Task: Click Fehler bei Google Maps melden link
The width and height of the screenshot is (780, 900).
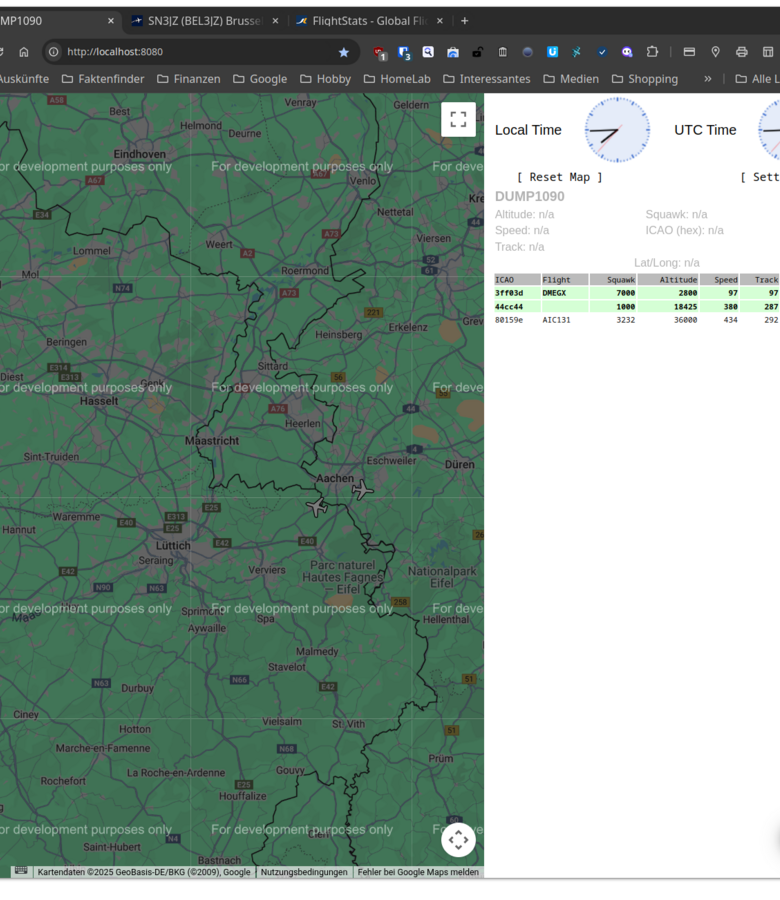Action: [418, 871]
